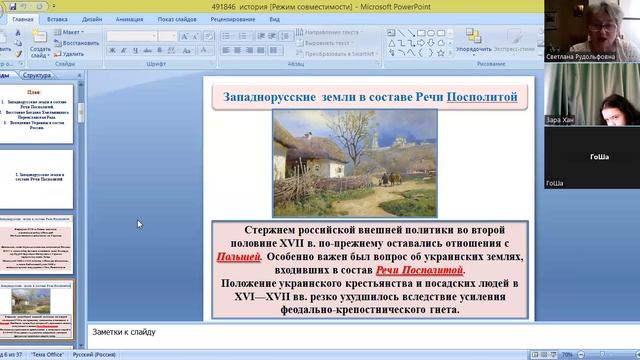The image size is (640, 360).
Task: Open the Дизайн ribbon tab
Action: tap(92, 19)
